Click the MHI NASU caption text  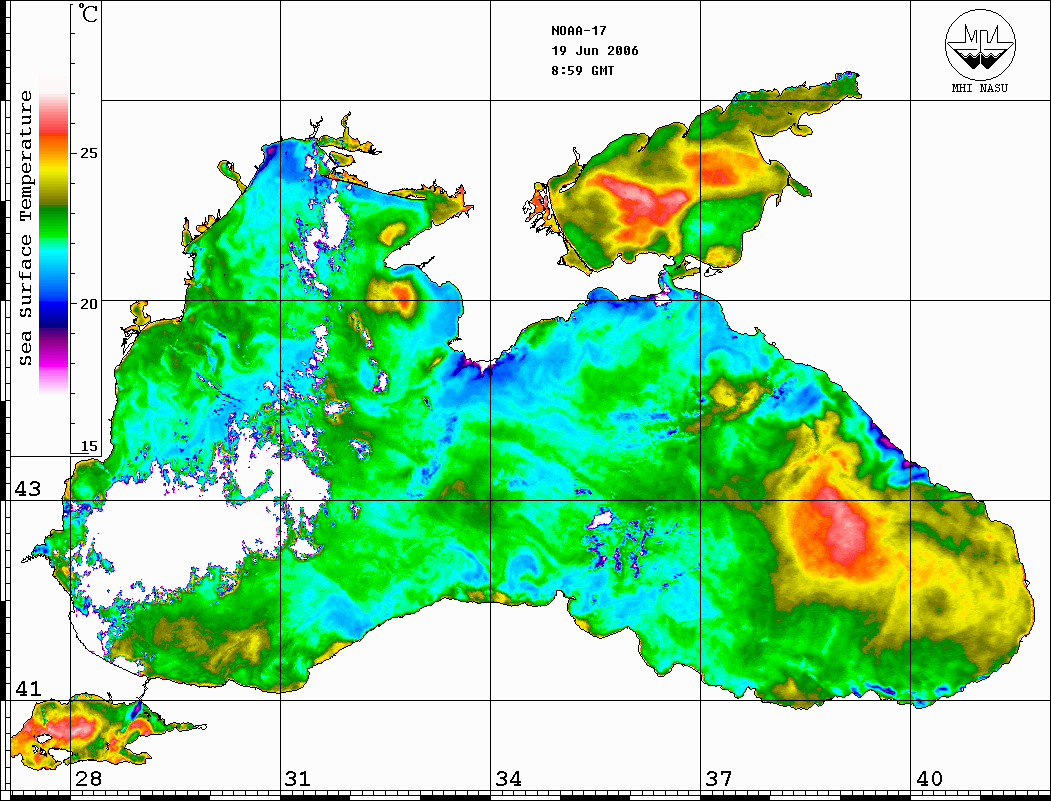[980, 88]
